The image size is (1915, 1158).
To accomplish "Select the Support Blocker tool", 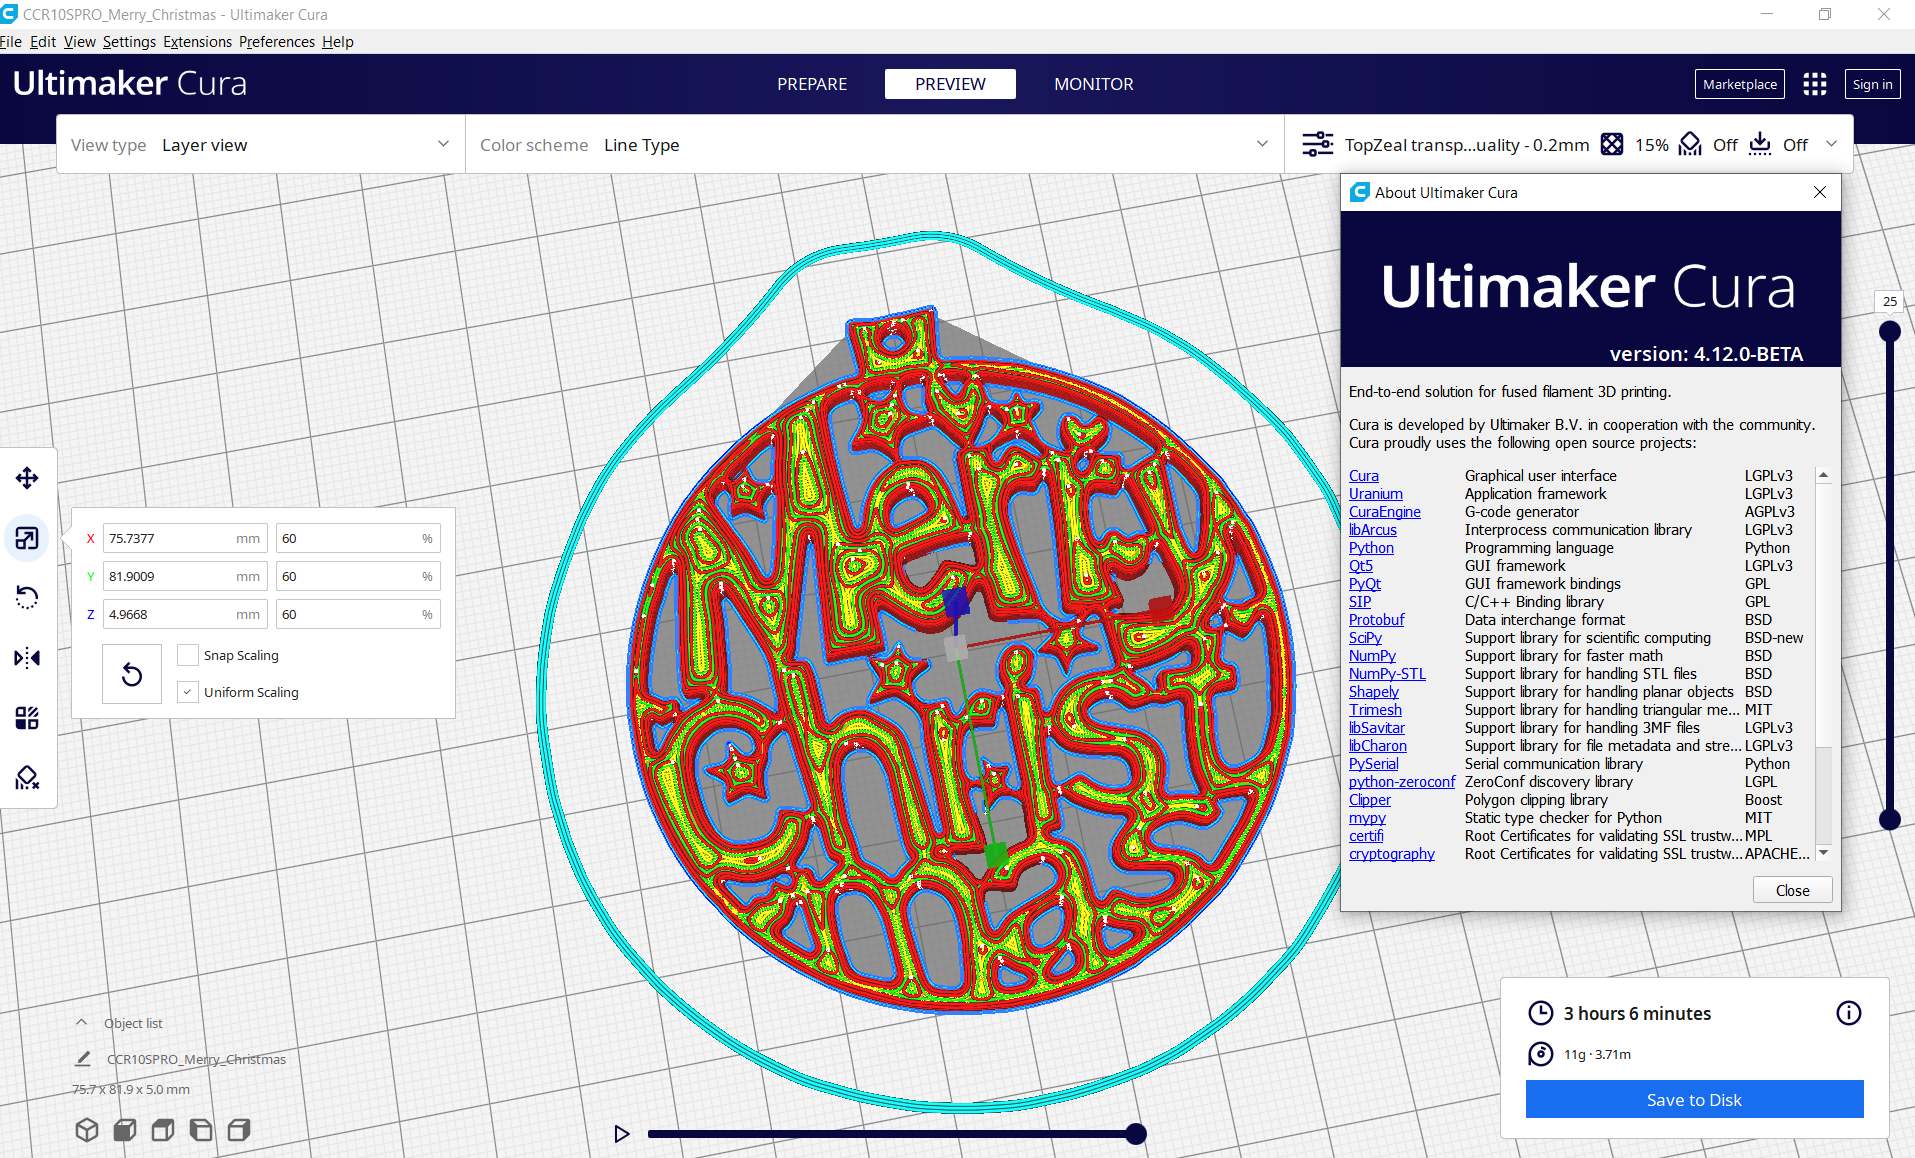I will click(27, 778).
